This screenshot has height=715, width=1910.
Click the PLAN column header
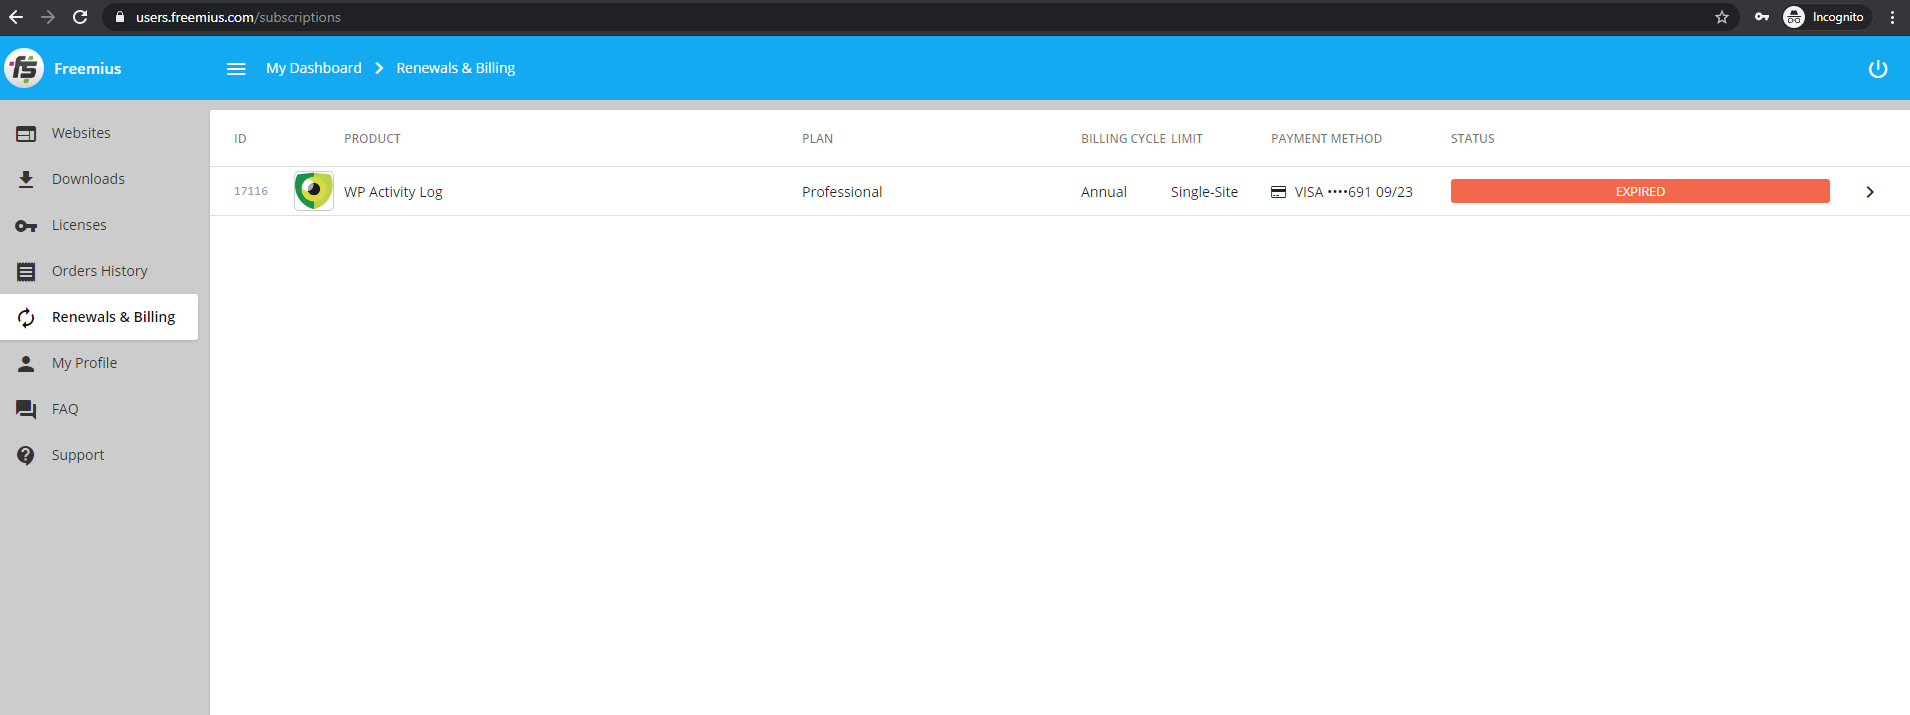point(817,139)
